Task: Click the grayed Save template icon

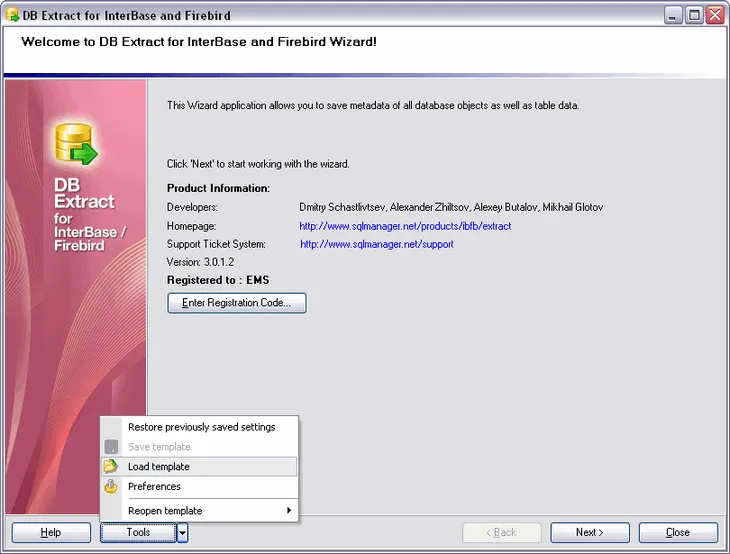Action: [x=111, y=446]
